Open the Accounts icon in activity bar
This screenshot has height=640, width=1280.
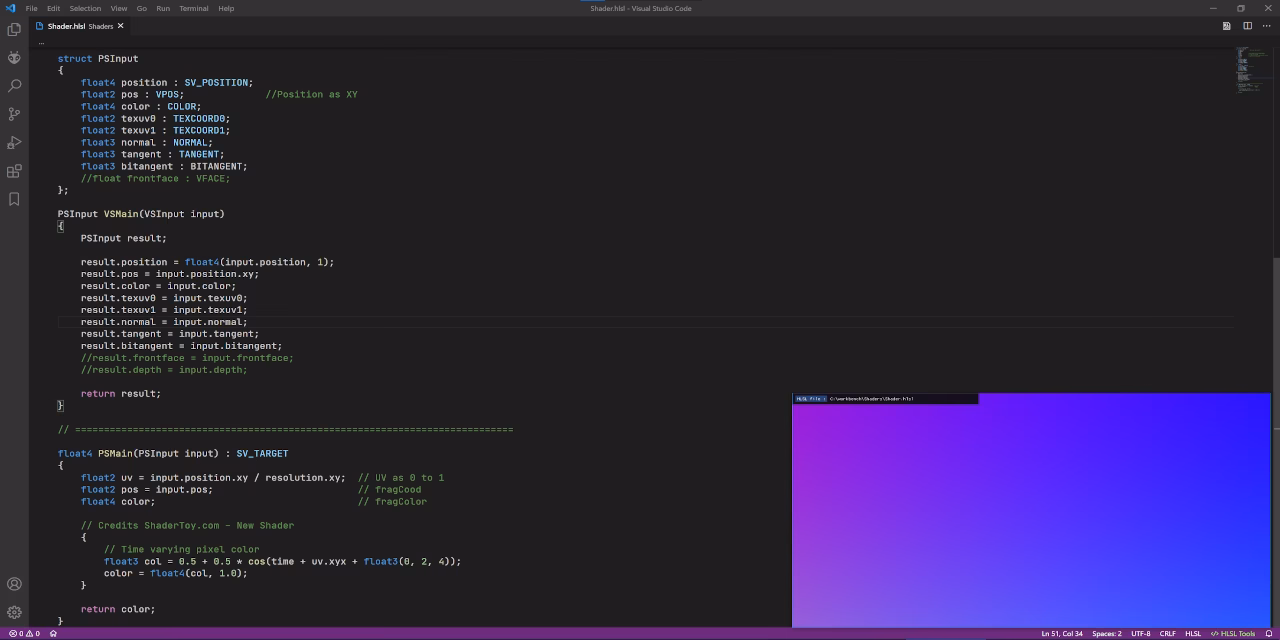[14, 583]
